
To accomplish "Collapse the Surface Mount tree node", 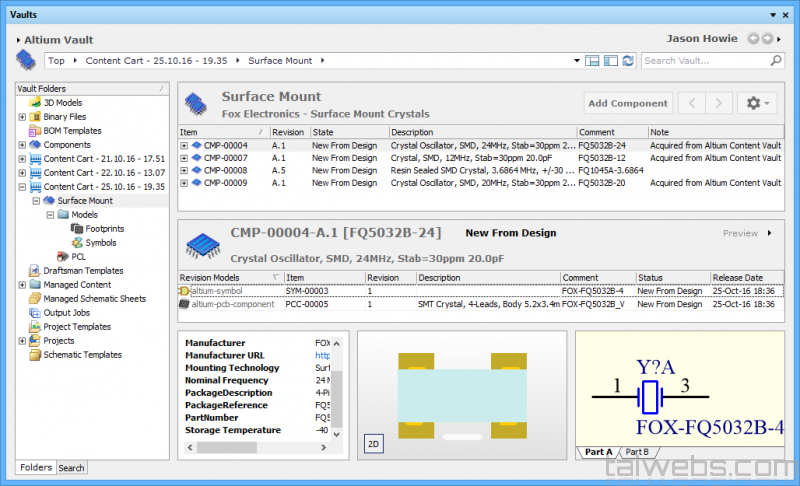I will click(36, 200).
